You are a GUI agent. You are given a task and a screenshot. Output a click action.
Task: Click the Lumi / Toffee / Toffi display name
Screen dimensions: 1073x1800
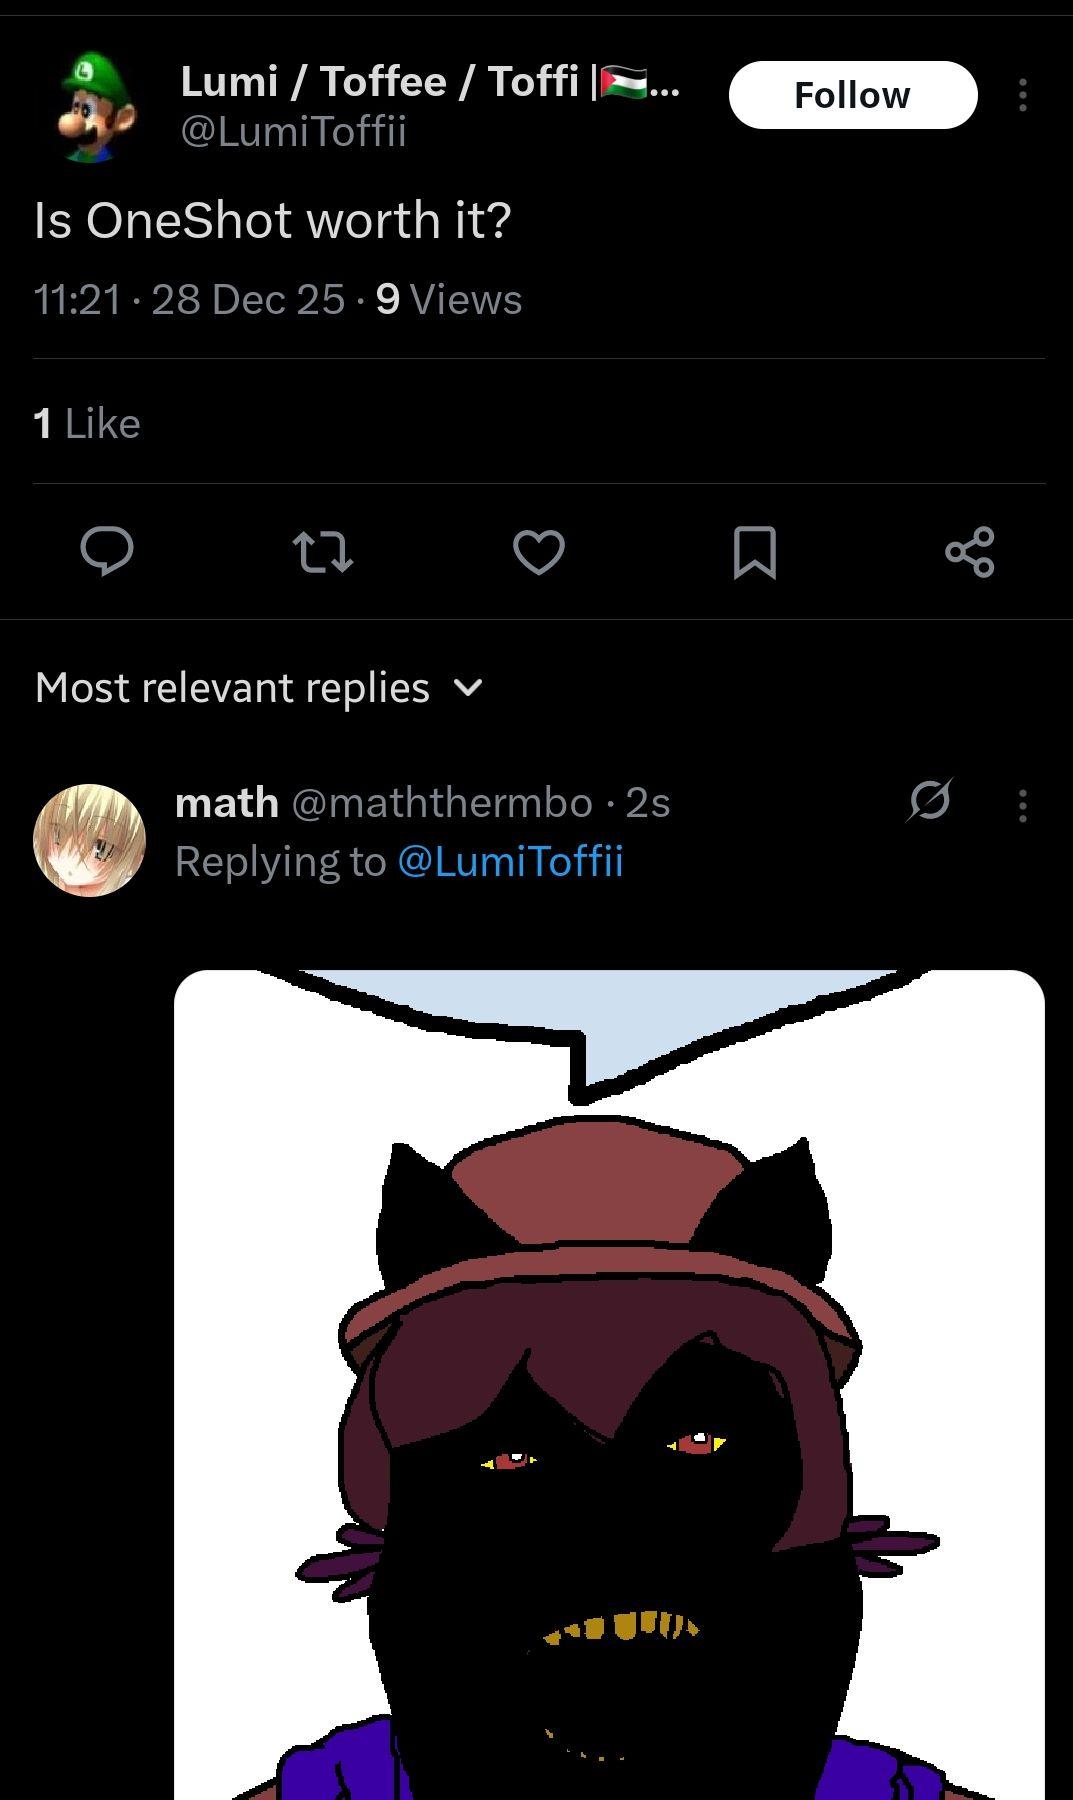click(x=380, y=81)
